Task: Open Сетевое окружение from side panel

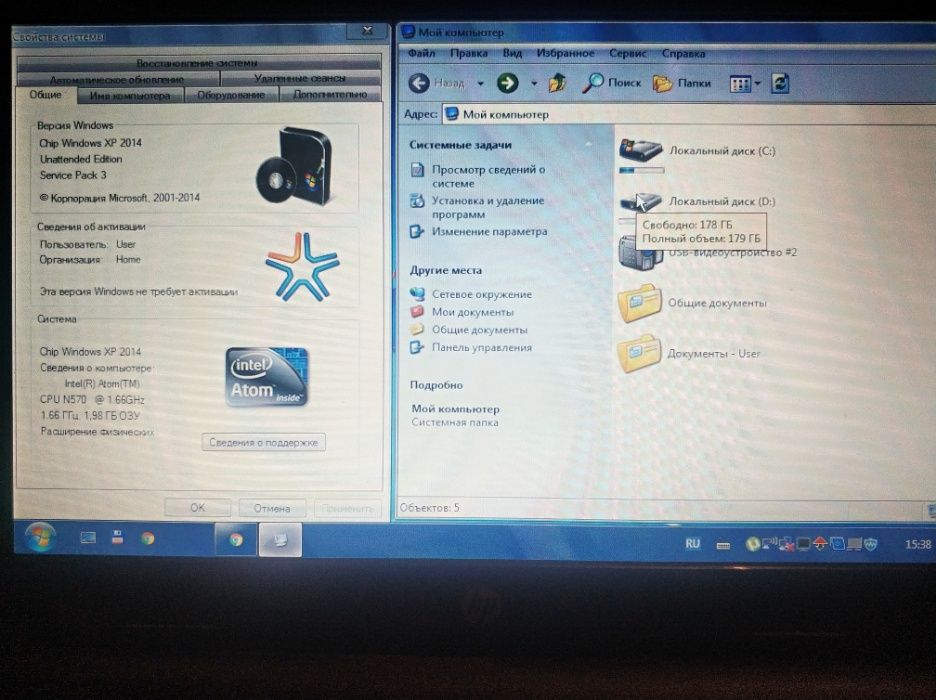Action: 482,294
